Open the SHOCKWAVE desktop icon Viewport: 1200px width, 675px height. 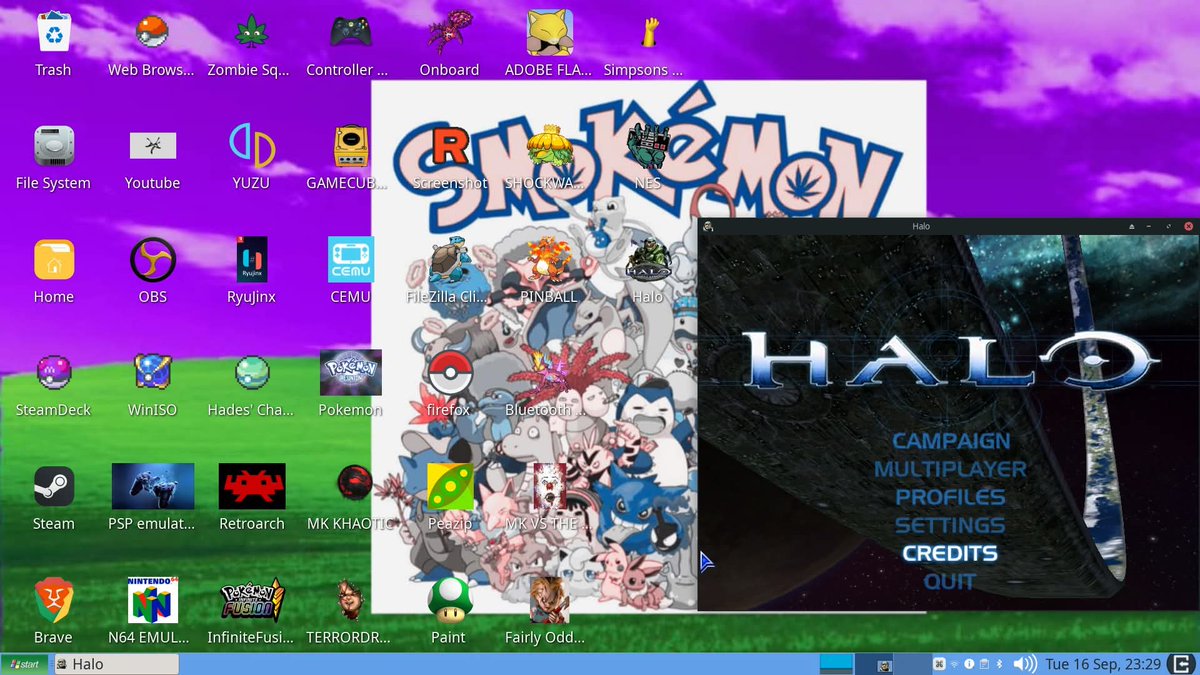tap(548, 146)
